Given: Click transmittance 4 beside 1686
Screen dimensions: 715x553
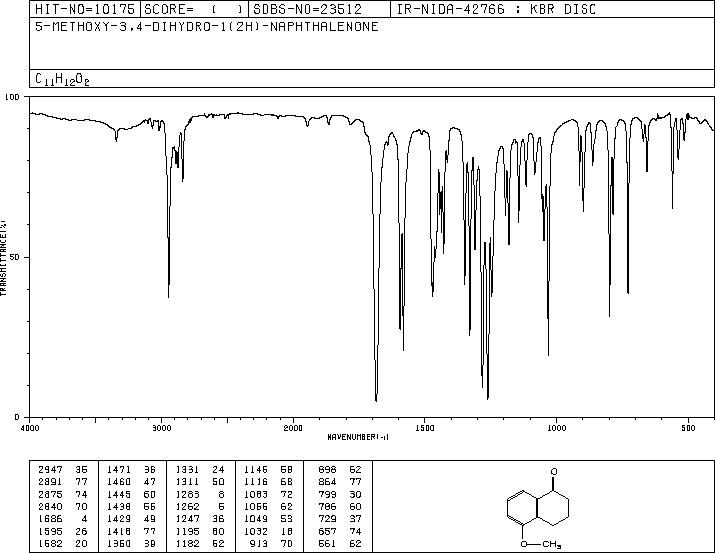Looking at the screenshot, I should [x=84, y=519].
